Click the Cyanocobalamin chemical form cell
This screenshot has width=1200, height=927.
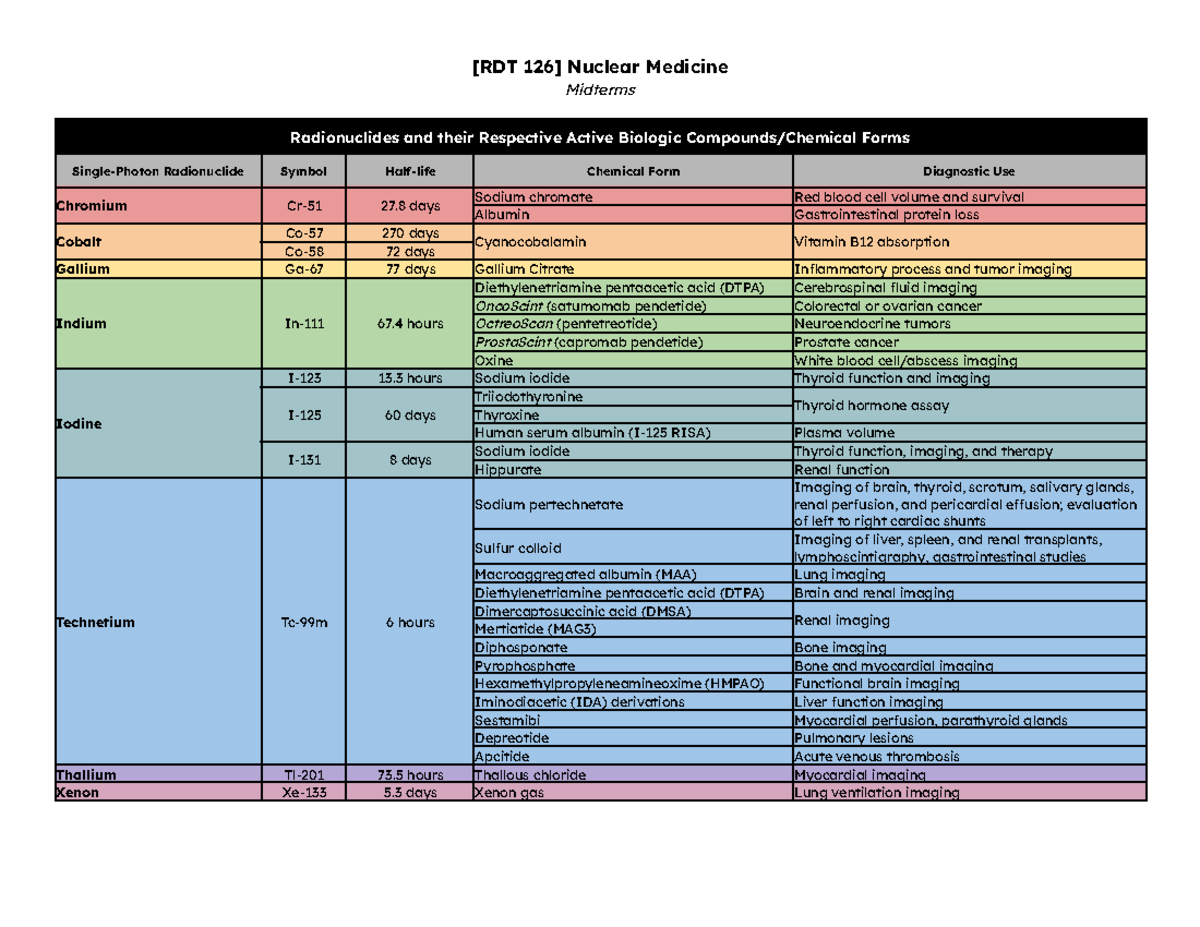[525, 241]
